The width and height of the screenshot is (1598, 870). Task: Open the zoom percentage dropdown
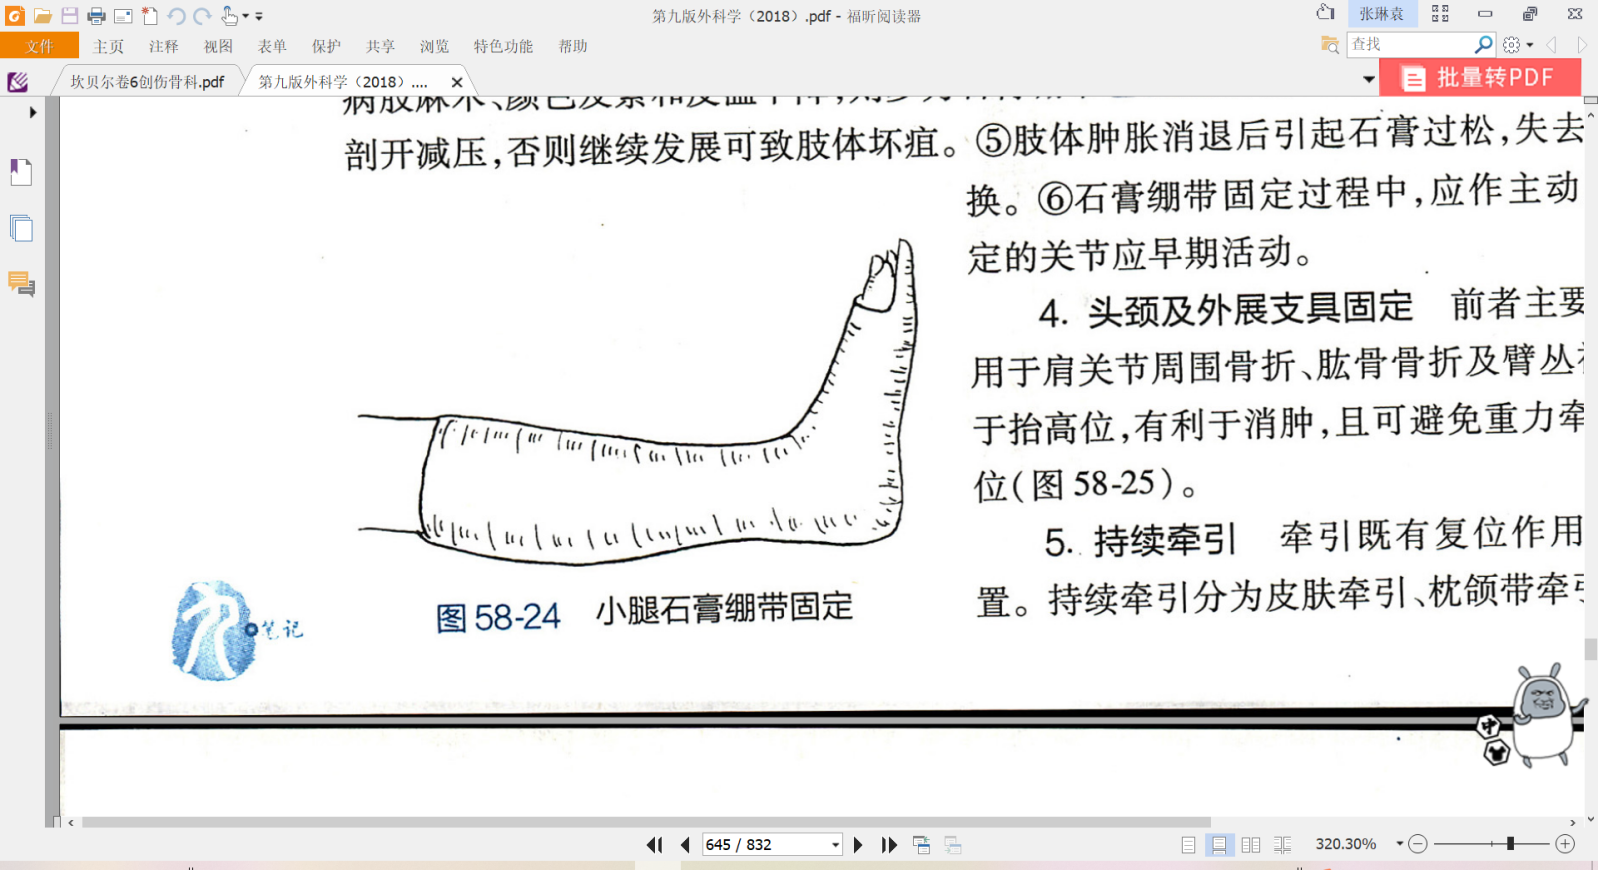1399,844
